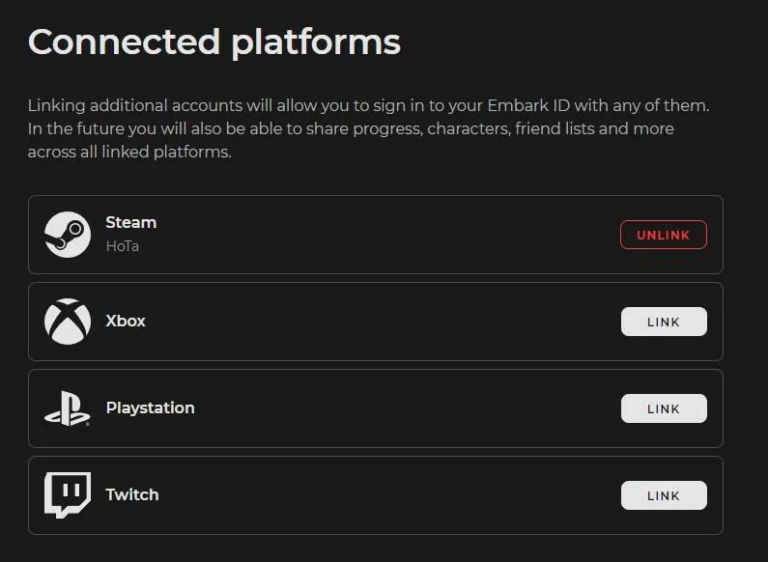Click the Steam logo icon

(x=68, y=235)
